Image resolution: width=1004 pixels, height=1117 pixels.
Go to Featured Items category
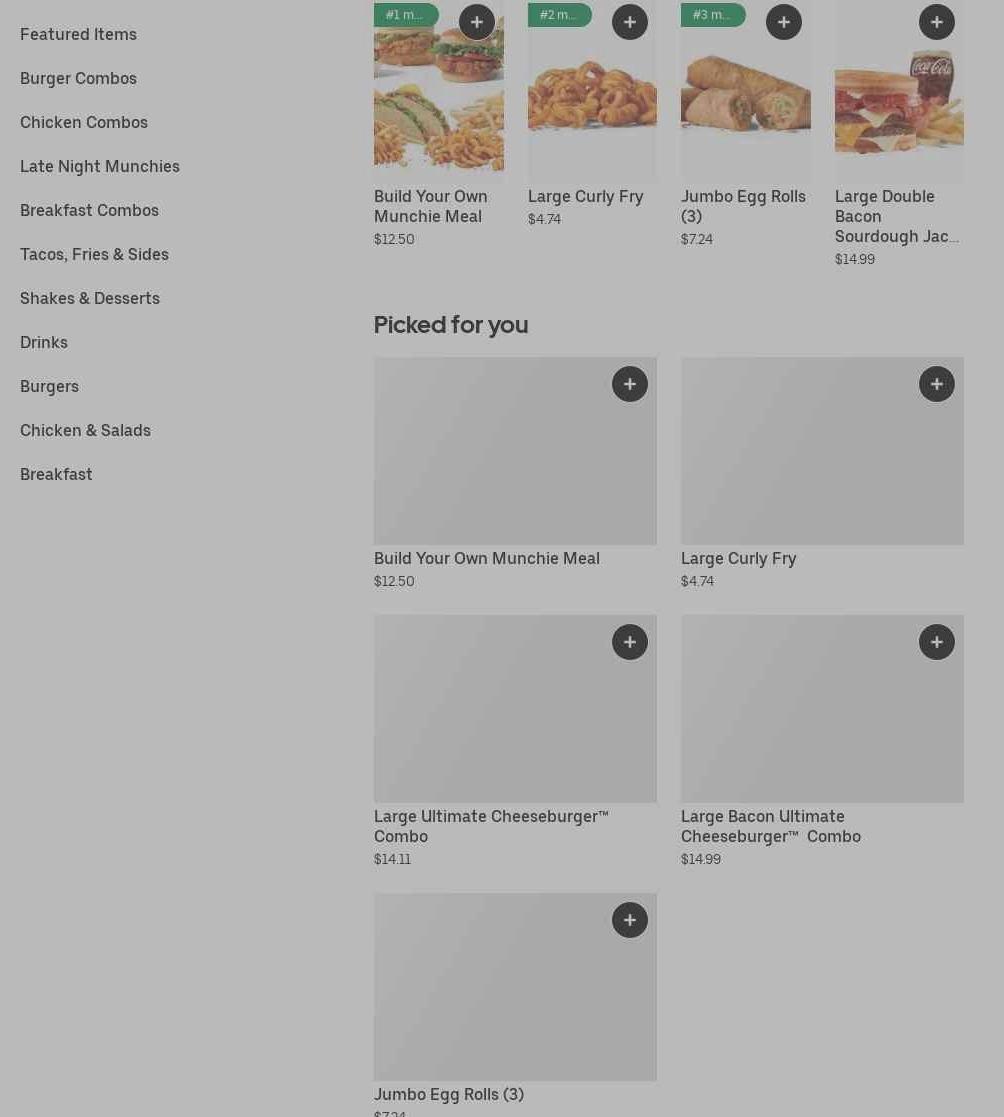point(78,34)
